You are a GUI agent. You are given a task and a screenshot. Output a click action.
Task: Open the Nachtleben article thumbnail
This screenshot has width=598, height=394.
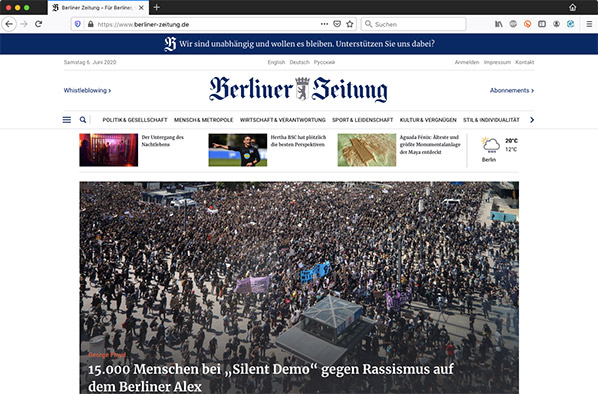click(109, 150)
